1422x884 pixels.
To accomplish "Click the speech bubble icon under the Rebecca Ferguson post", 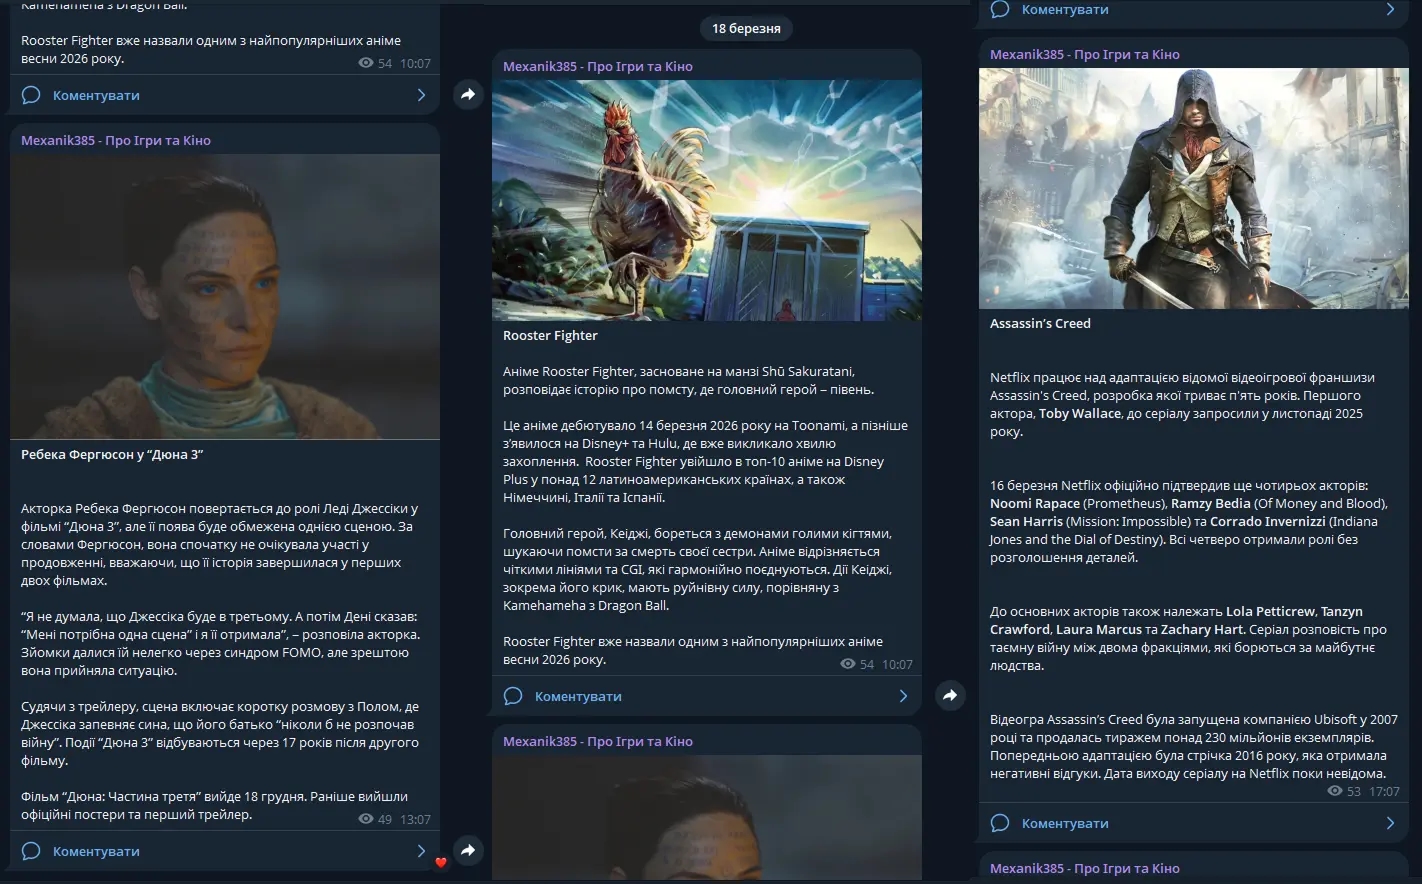I will [x=31, y=851].
